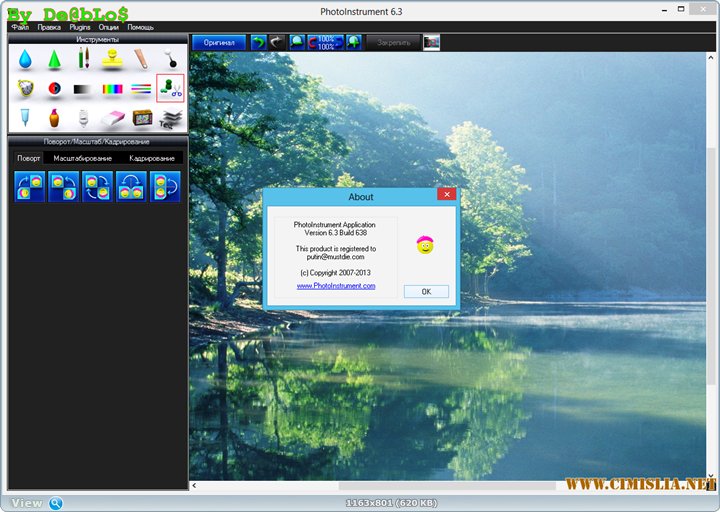Select the layers stack text tool
720x512 pixels.
coord(170,118)
